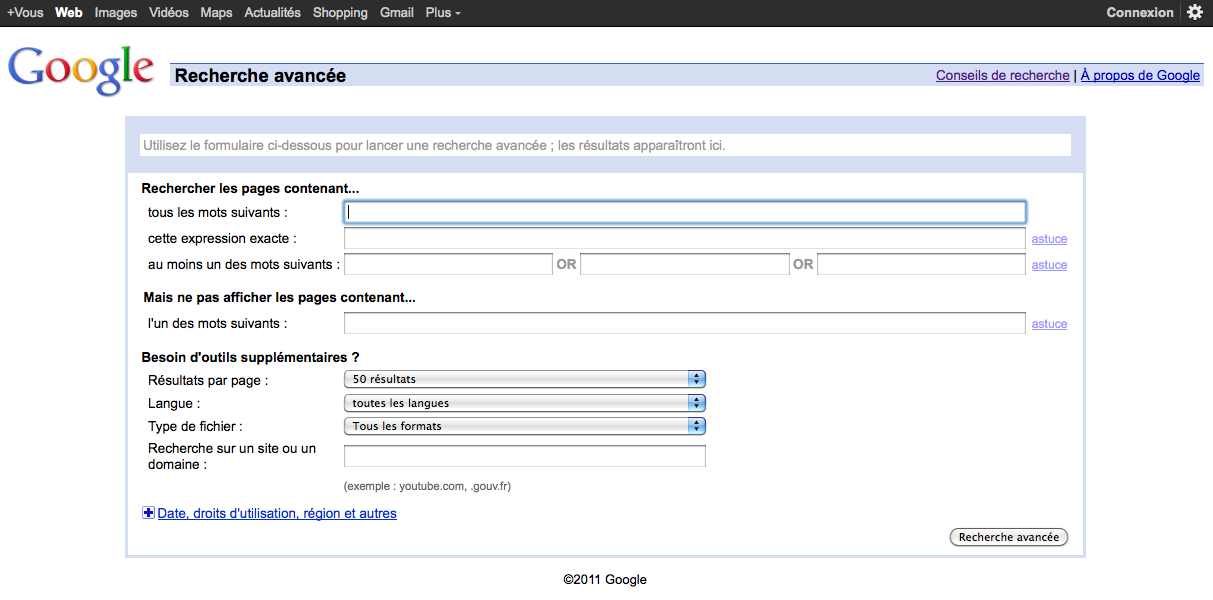Open the Type de fichier dropdown
Viewport: 1213px width, 600px height.
coord(525,426)
